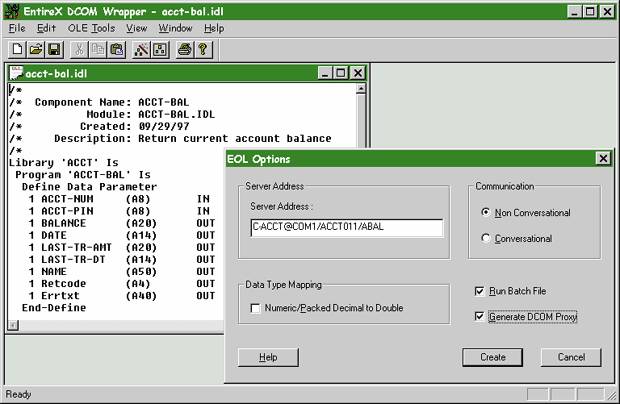Select the Conversational radio button
The image size is (620, 404).
pos(486,238)
